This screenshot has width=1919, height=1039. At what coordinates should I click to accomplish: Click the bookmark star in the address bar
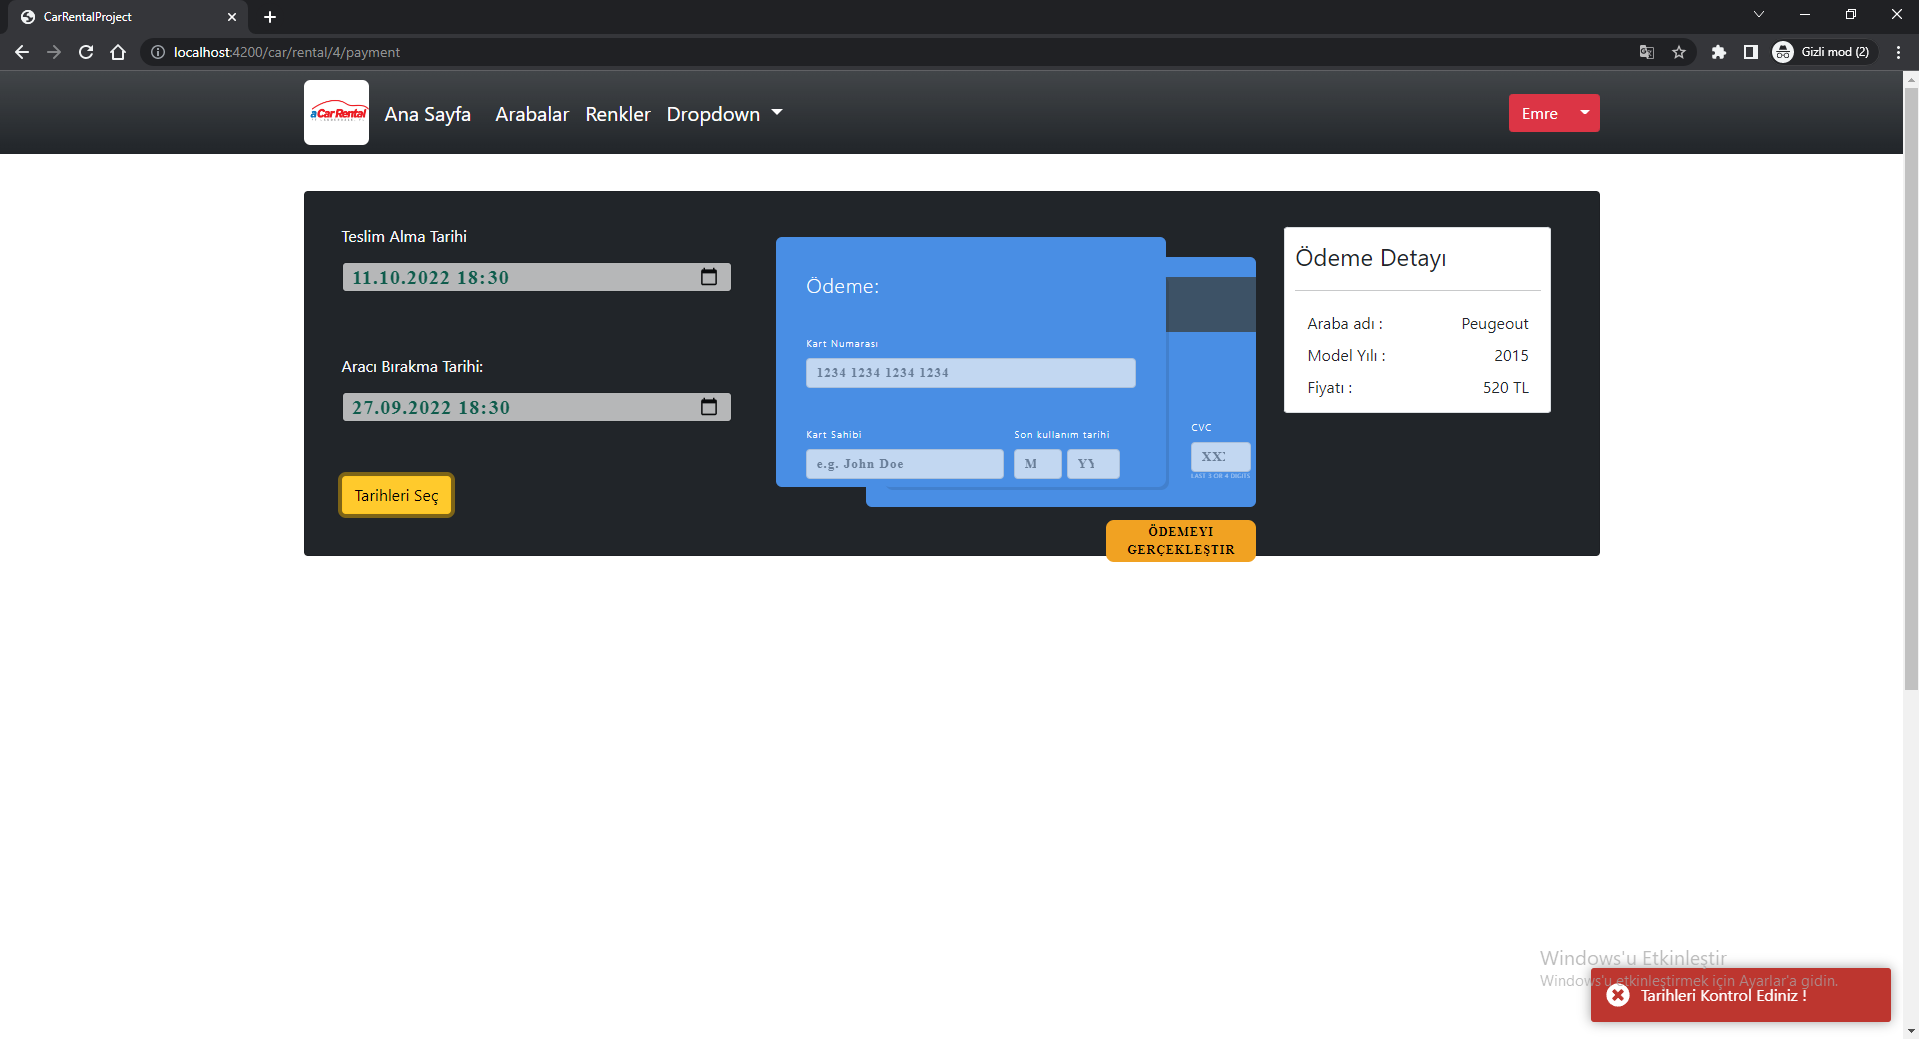[1680, 52]
